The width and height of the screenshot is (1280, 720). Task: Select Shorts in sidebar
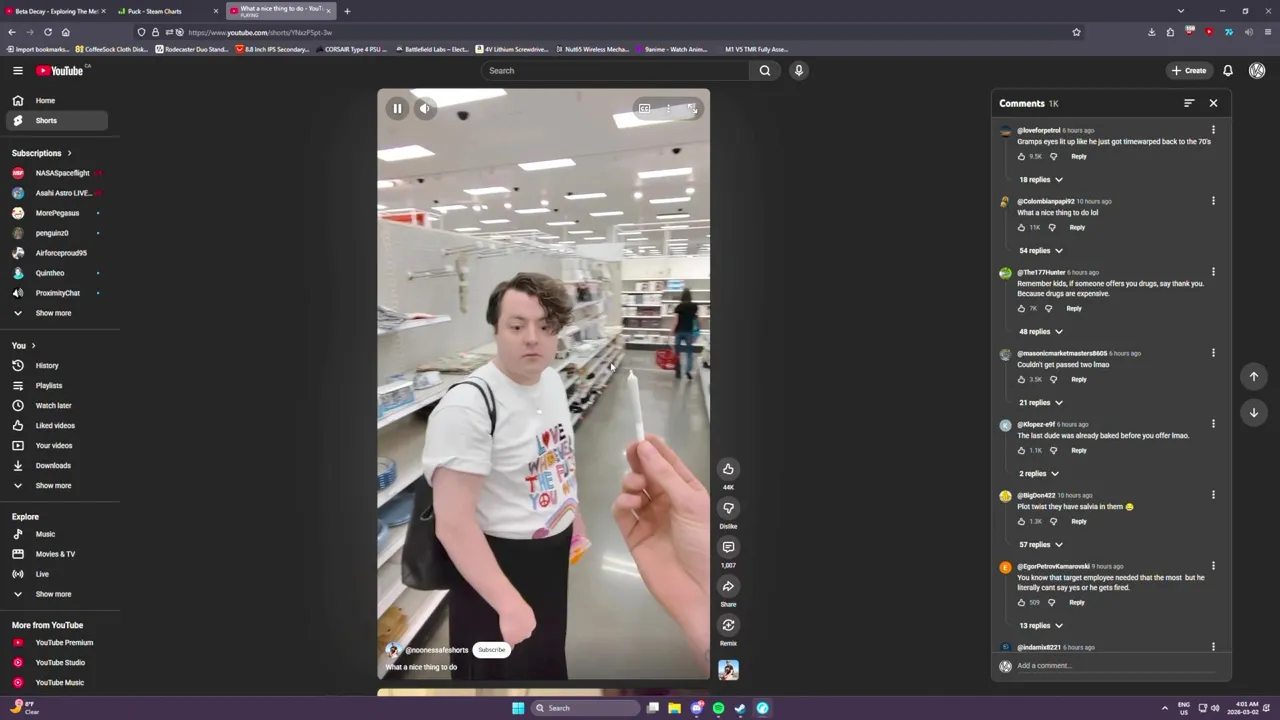[x=55, y=120]
